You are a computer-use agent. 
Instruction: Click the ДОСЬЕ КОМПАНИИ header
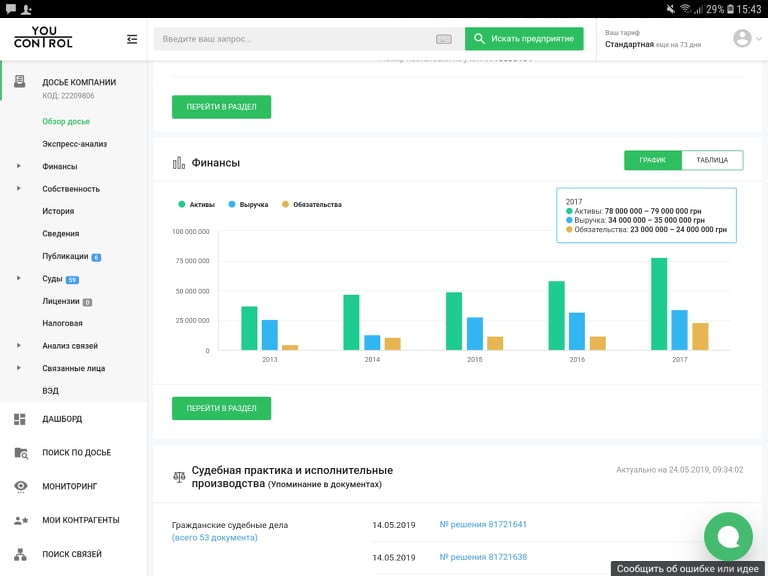tap(79, 82)
